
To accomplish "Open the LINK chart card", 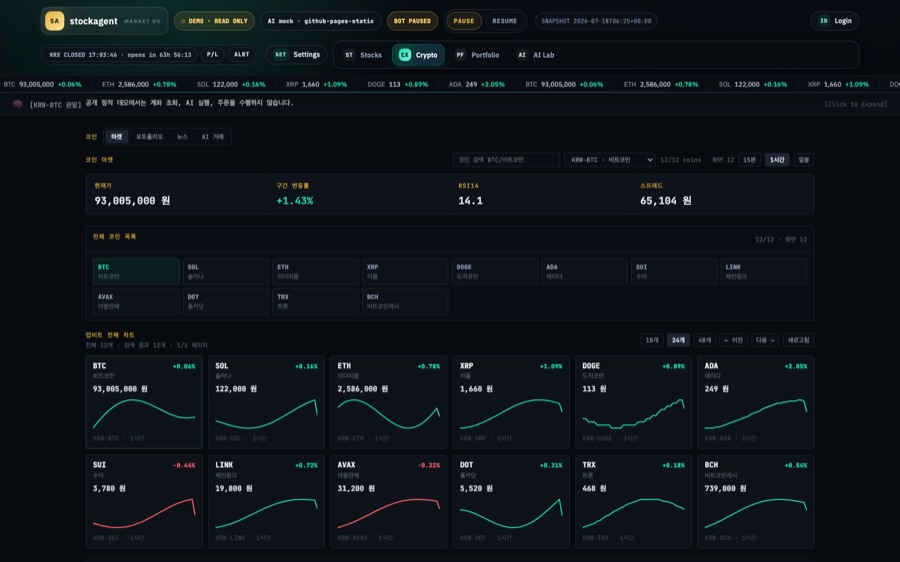I will (x=266, y=502).
